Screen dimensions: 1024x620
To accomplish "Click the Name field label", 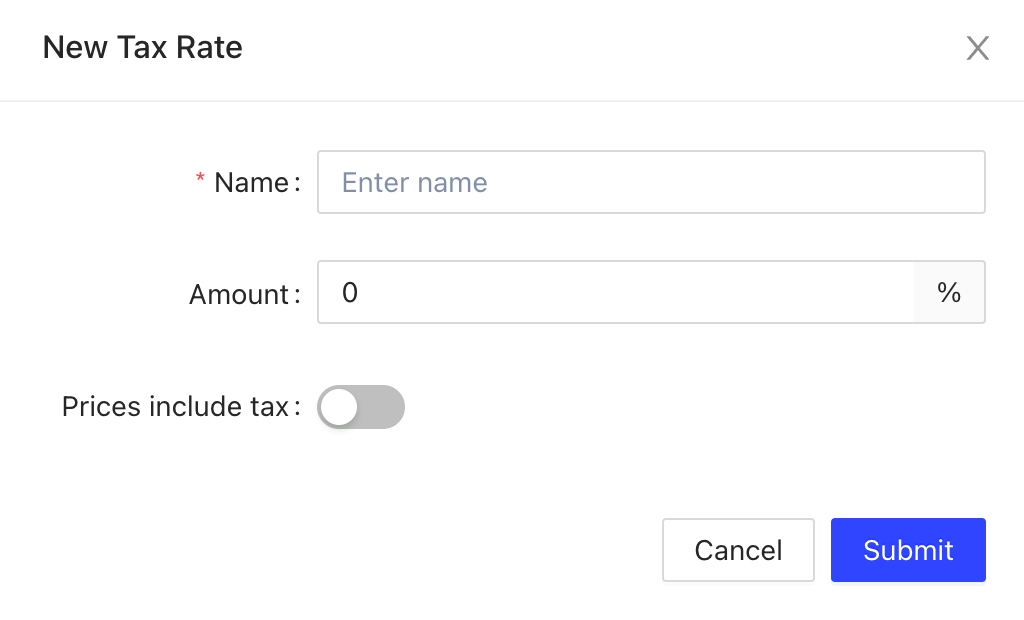I will pos(251,182).
